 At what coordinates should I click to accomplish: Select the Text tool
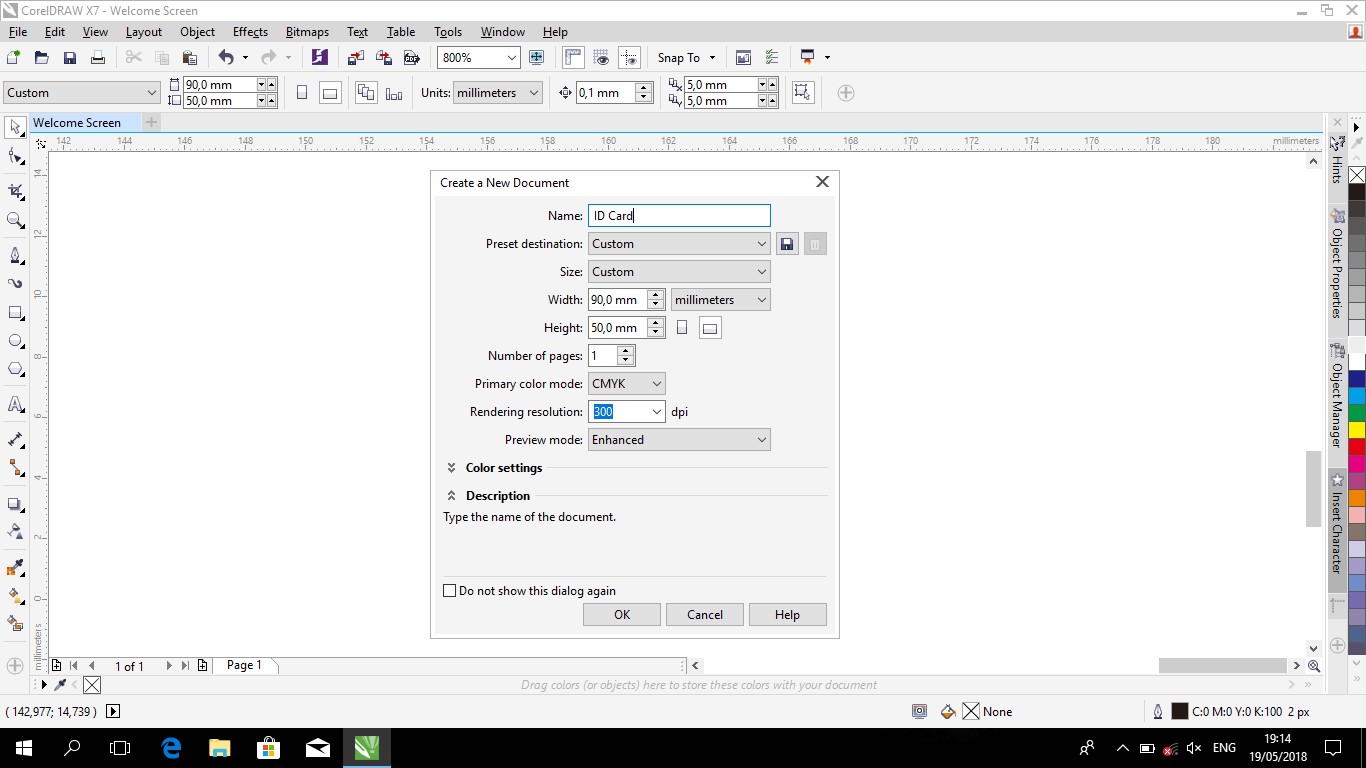coord(15,405)
